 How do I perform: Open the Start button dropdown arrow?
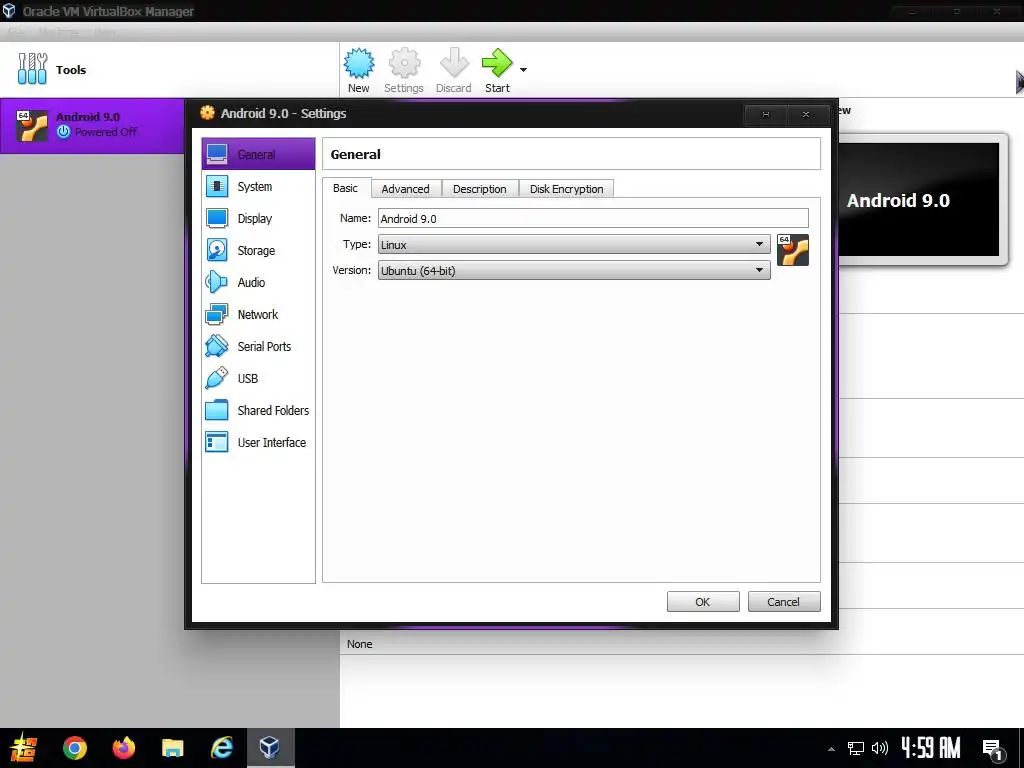[x=523, y=69]
